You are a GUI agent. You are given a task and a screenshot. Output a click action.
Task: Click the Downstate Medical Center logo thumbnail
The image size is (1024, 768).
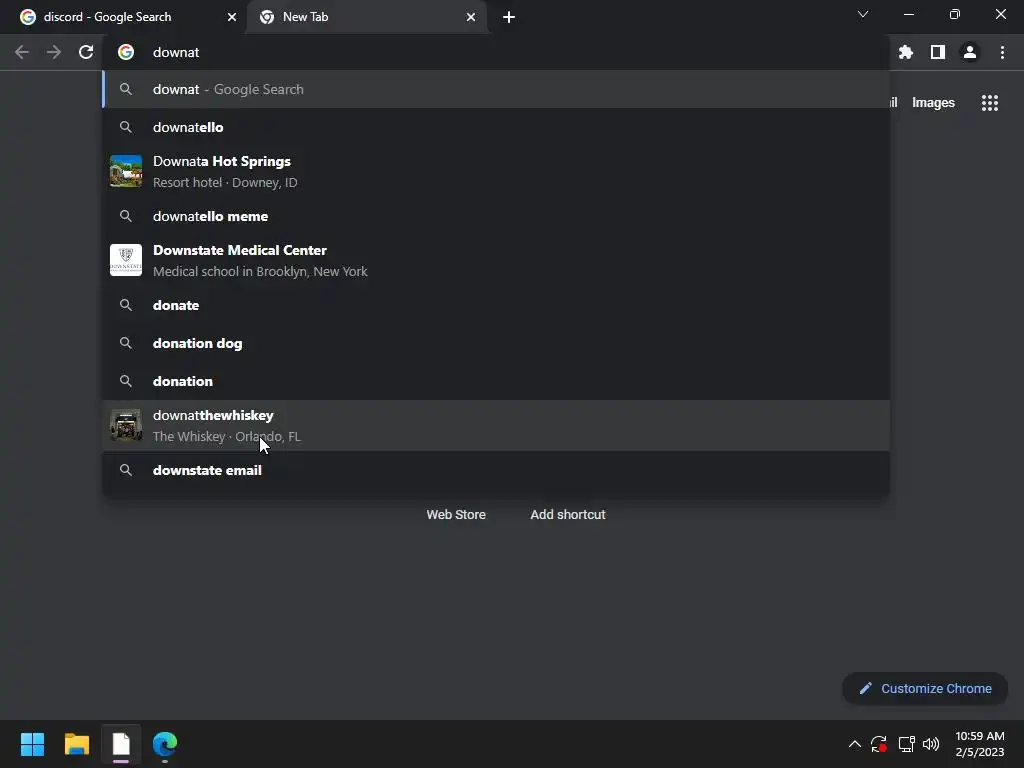tap(126, 260)
